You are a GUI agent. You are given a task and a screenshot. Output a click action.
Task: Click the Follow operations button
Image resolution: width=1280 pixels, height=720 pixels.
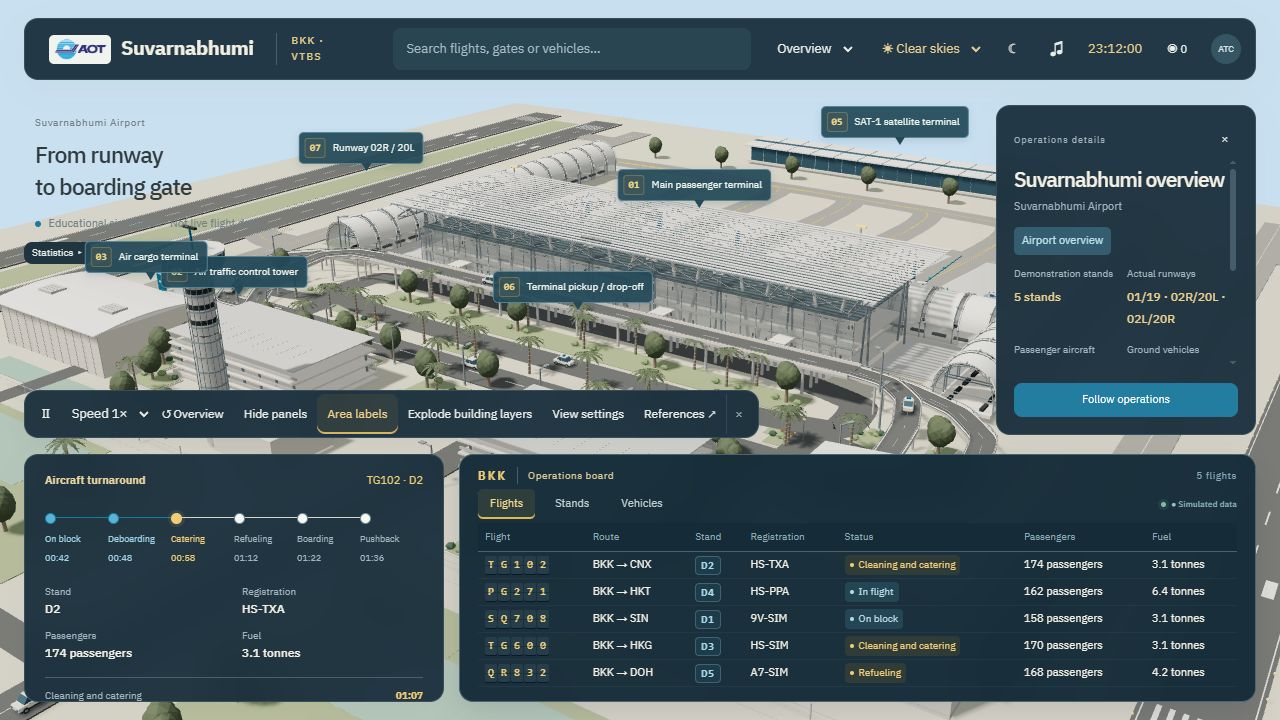(1126, 400)
